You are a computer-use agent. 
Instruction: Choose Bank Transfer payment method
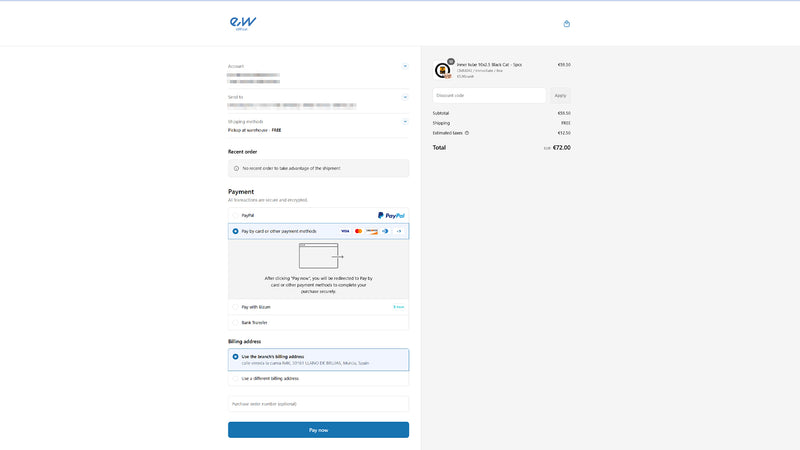(236, 323)
